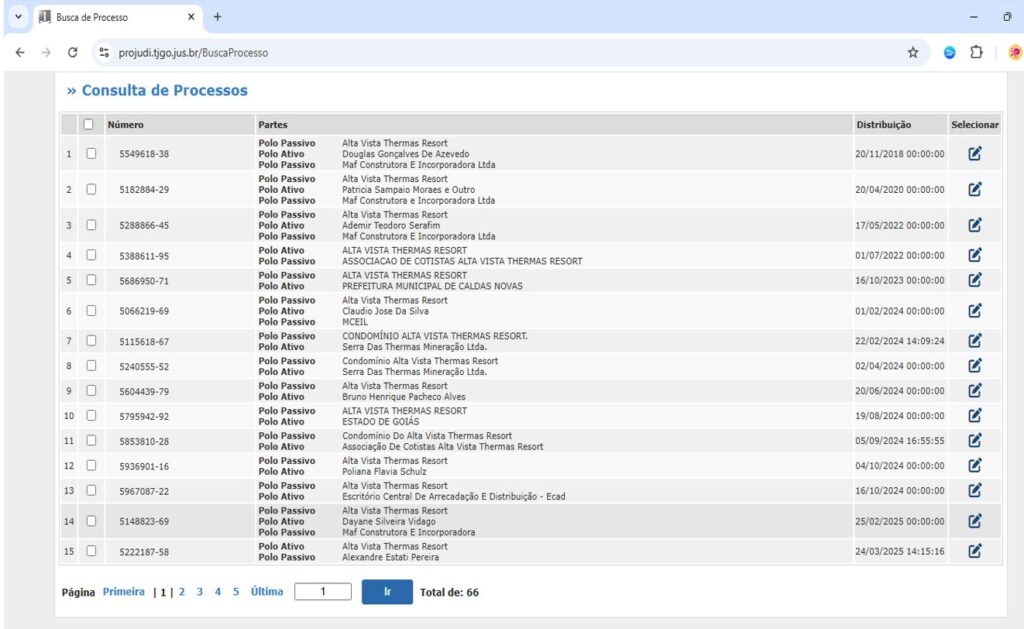Click the page number input field
Screen dimensions: 1024x629
point(323,592)
